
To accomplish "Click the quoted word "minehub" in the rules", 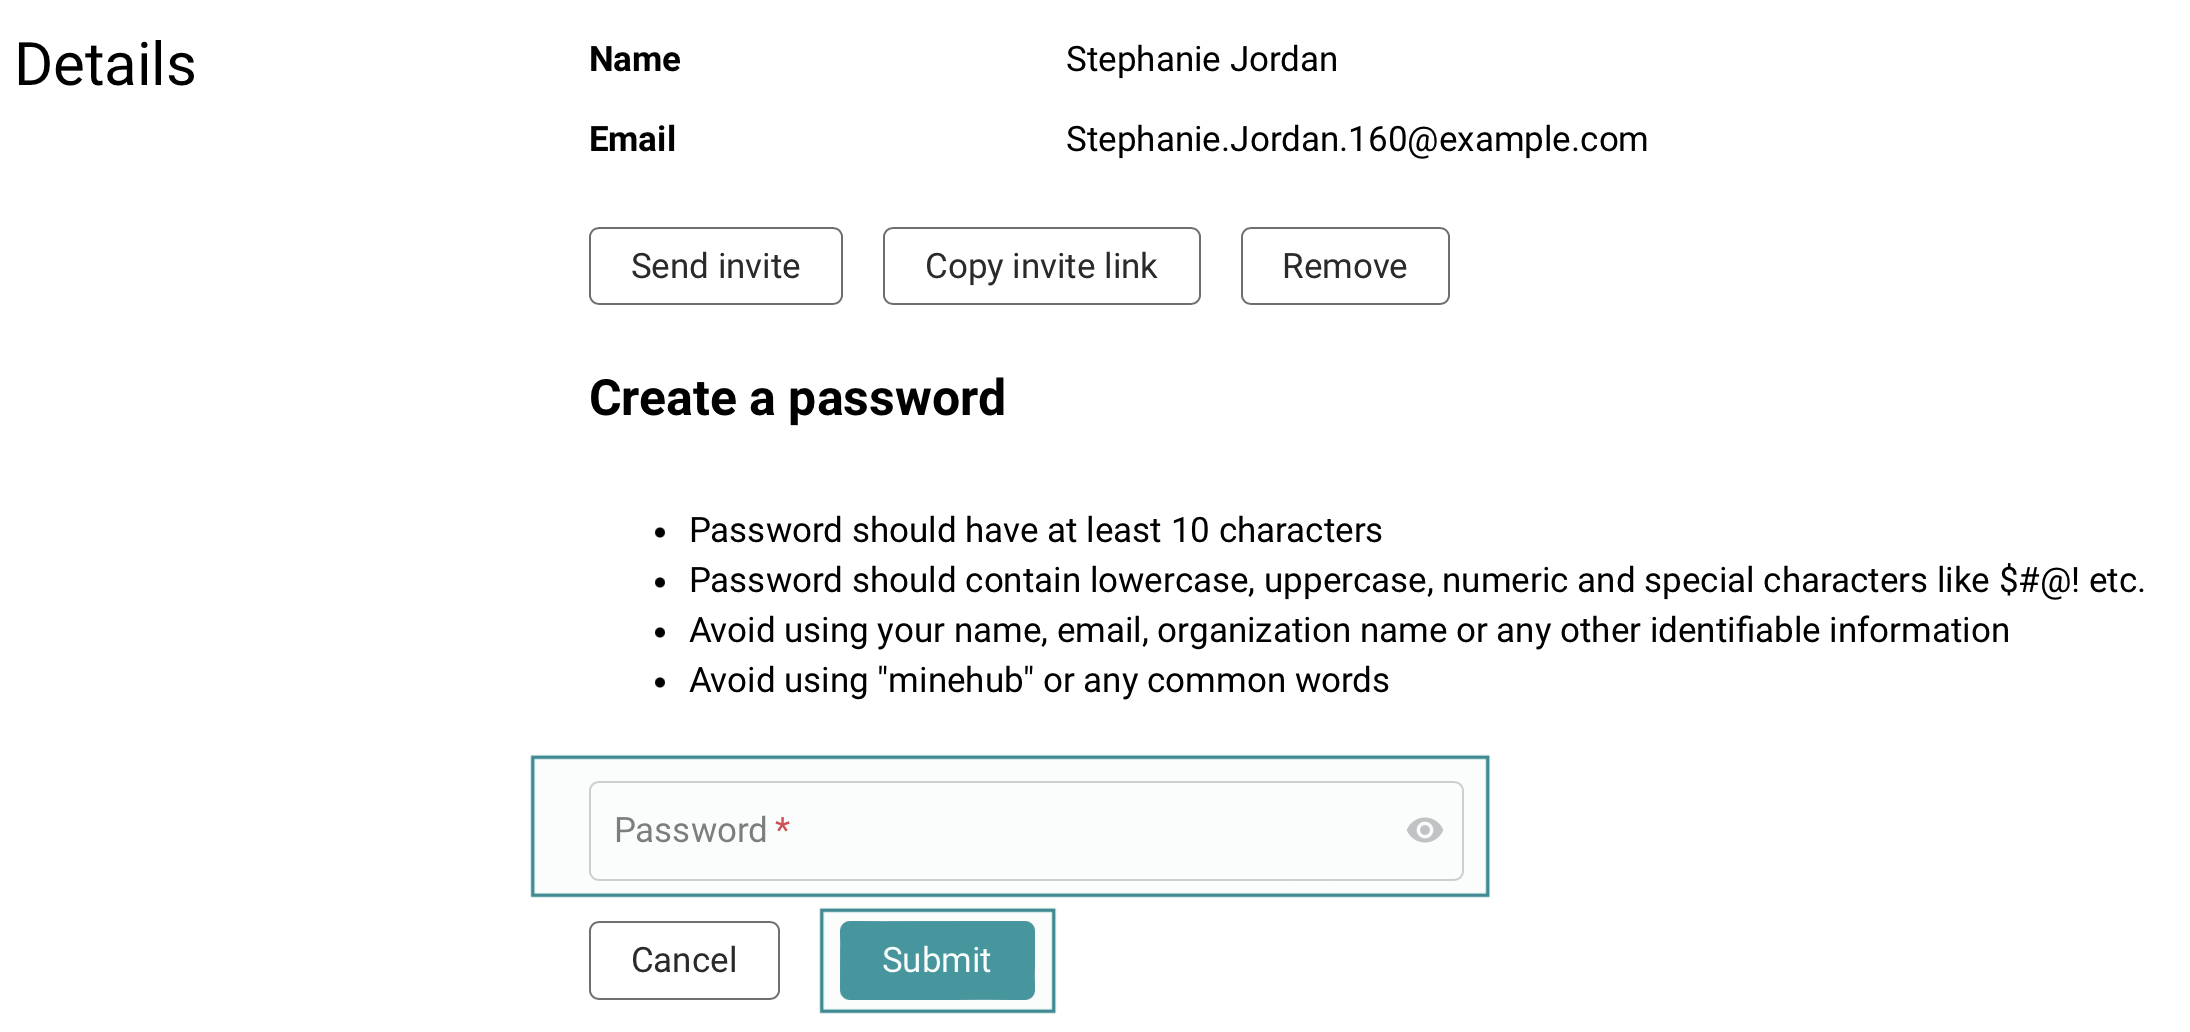I will [955, 680].
